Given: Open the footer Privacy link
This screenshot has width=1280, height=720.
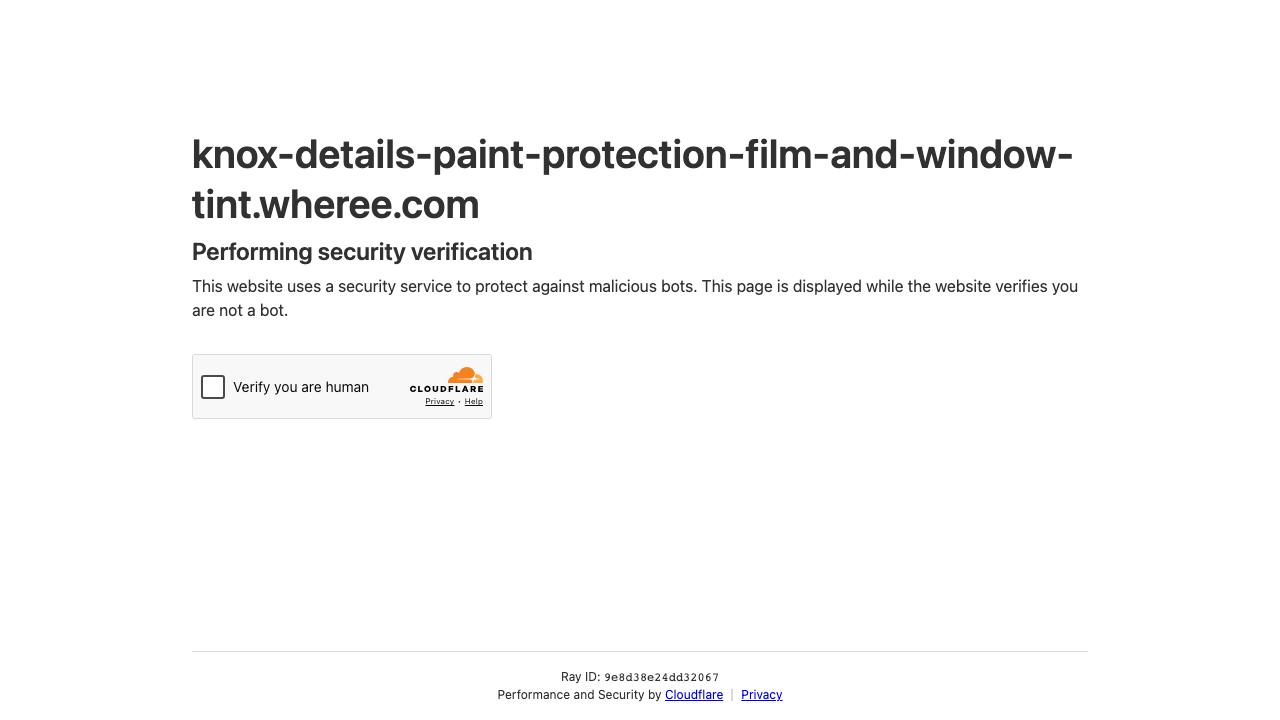Looking at the screenshot, I should (761, 695).
